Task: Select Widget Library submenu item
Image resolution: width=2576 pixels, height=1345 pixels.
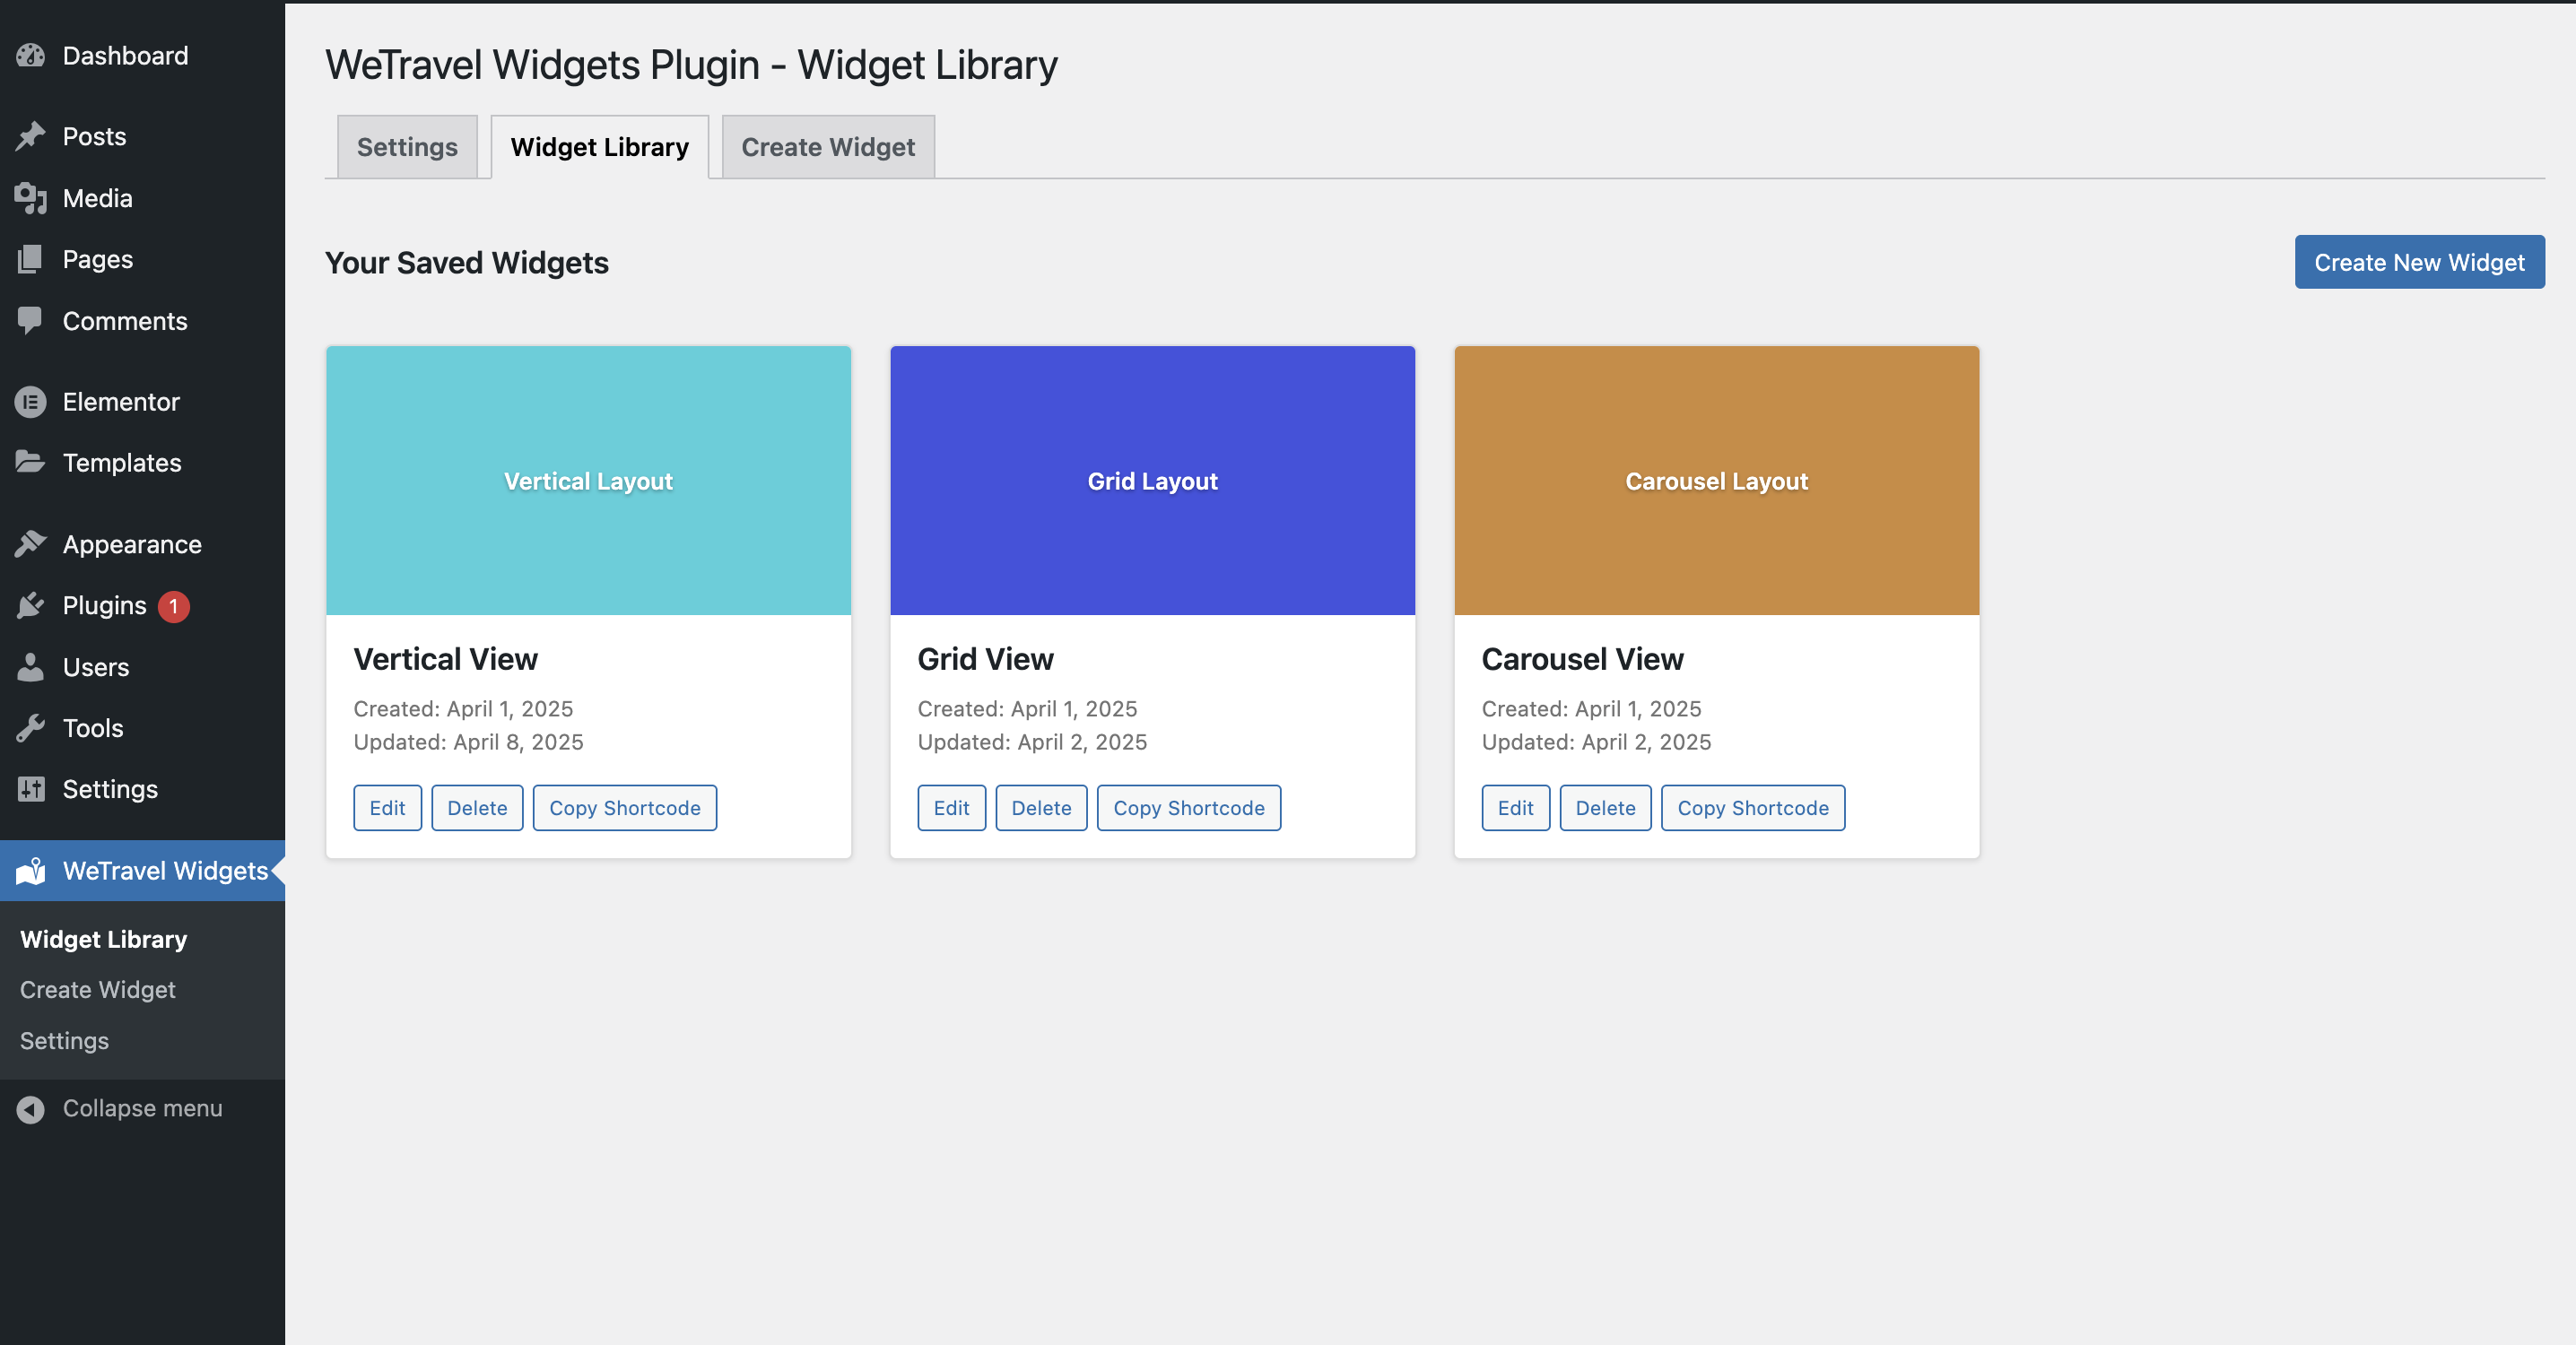Action: click(103, 939)
